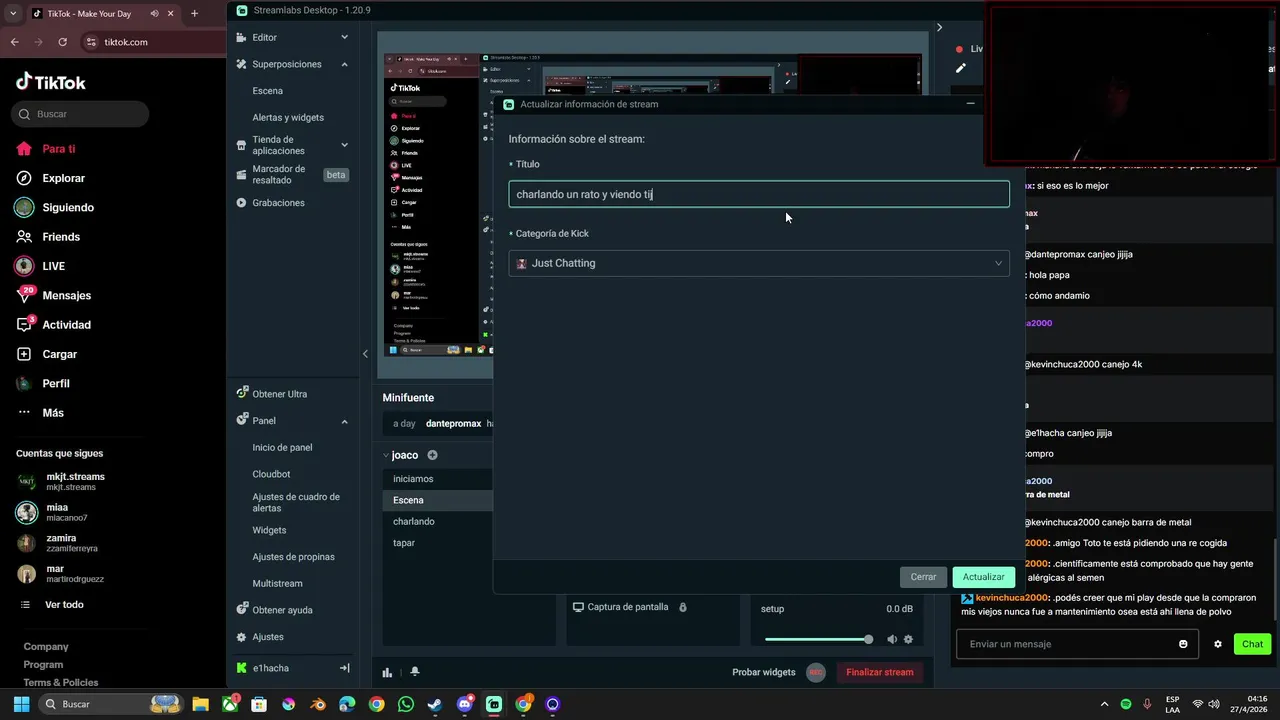1280x720 pixels.
Task: Open Steam from the taskbar
Action: tap(435, 704)
